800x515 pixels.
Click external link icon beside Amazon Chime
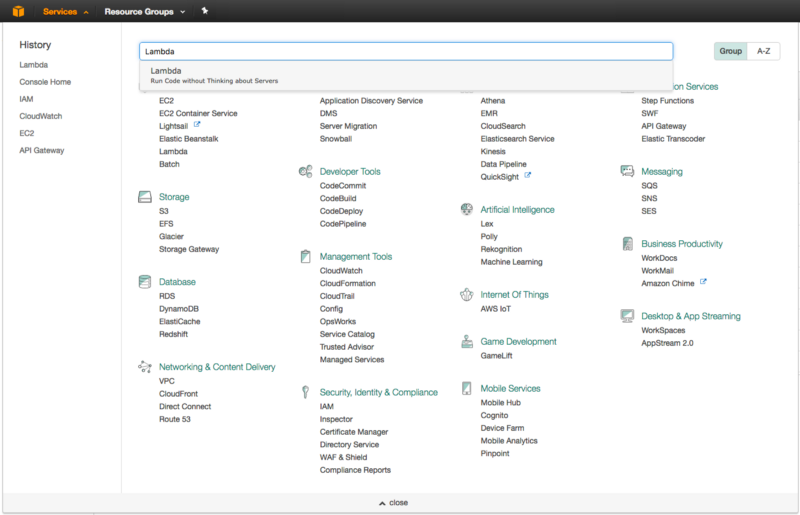[x=703, y=282]
